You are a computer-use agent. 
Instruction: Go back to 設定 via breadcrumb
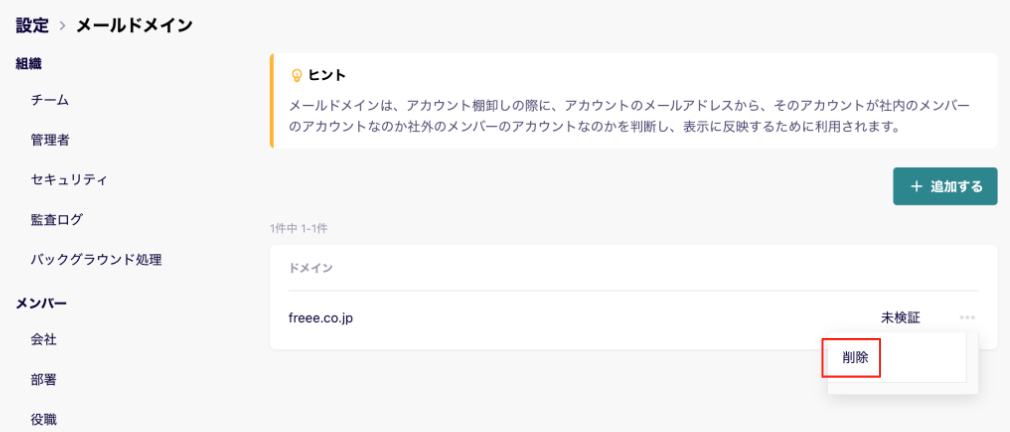pos(32,26)
